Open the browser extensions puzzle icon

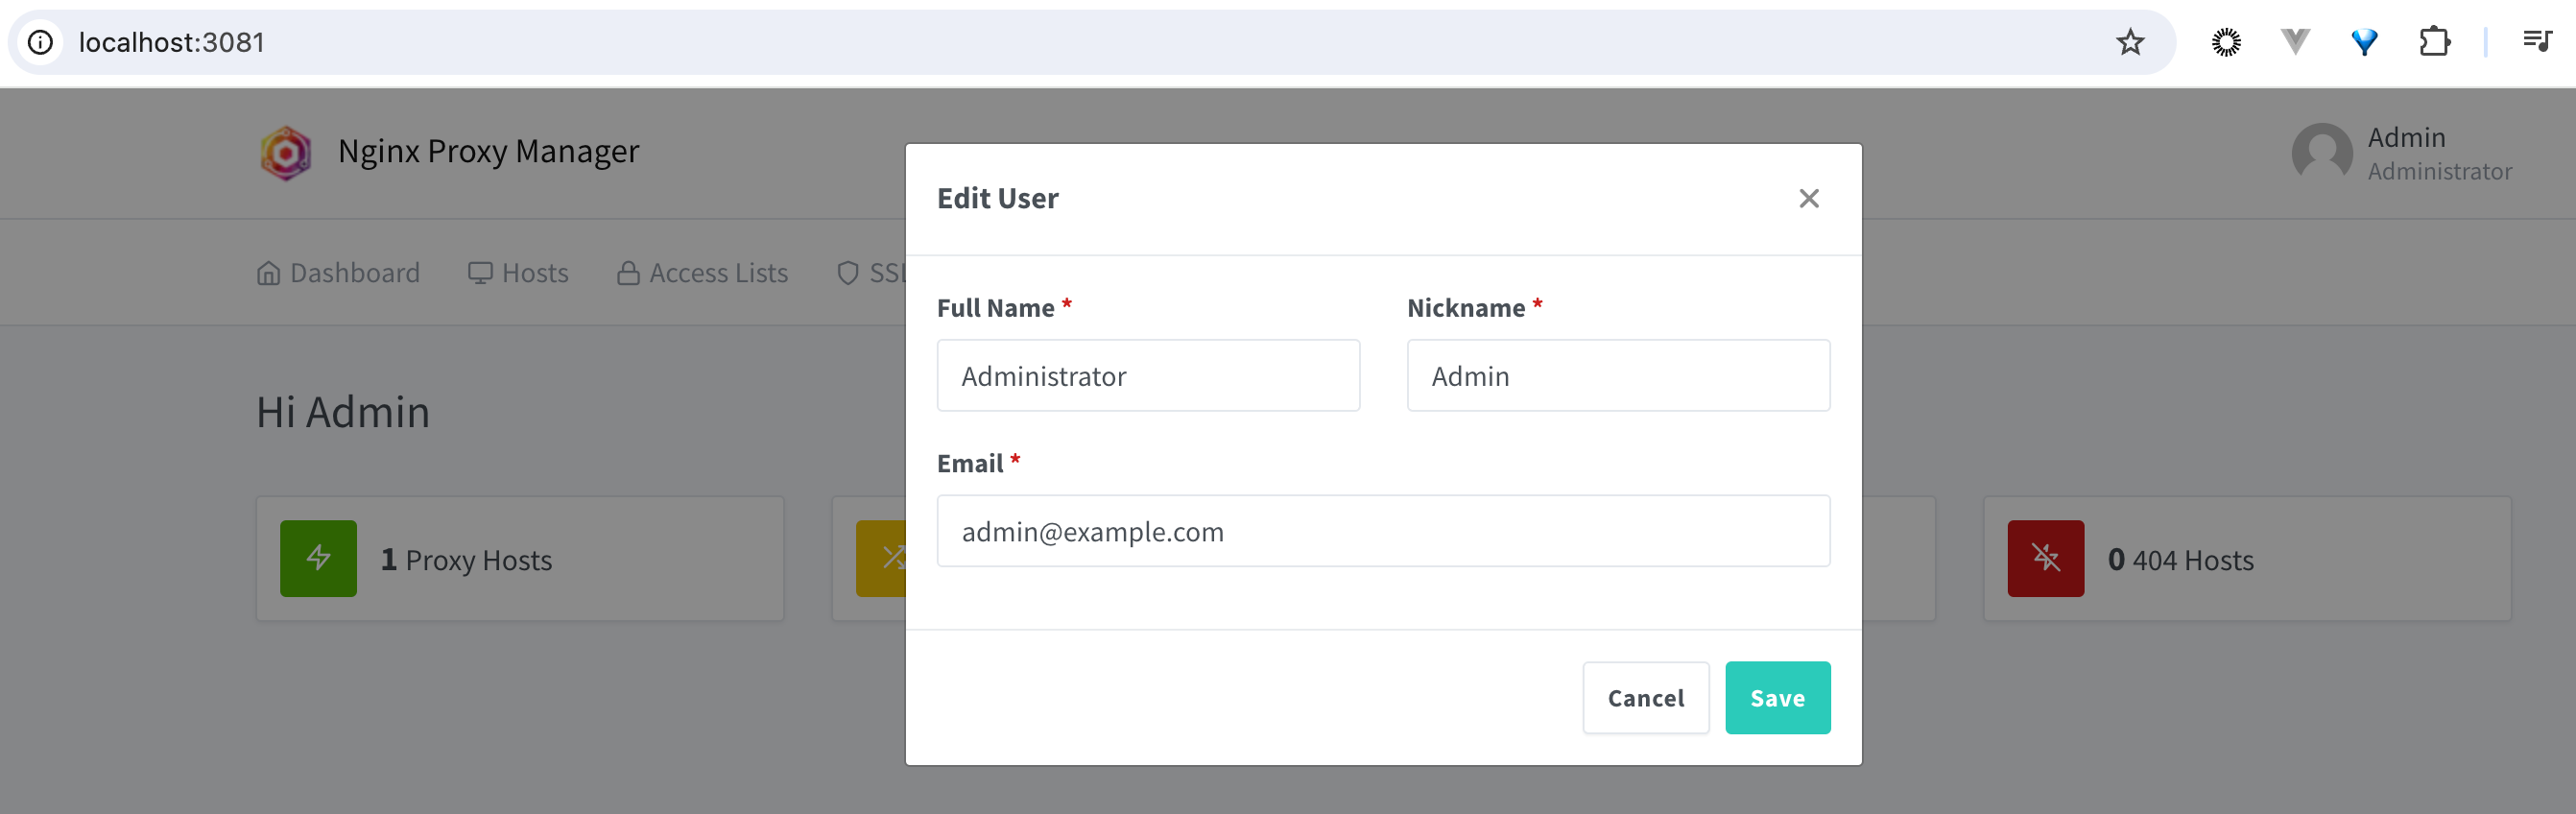point(2434,42)
